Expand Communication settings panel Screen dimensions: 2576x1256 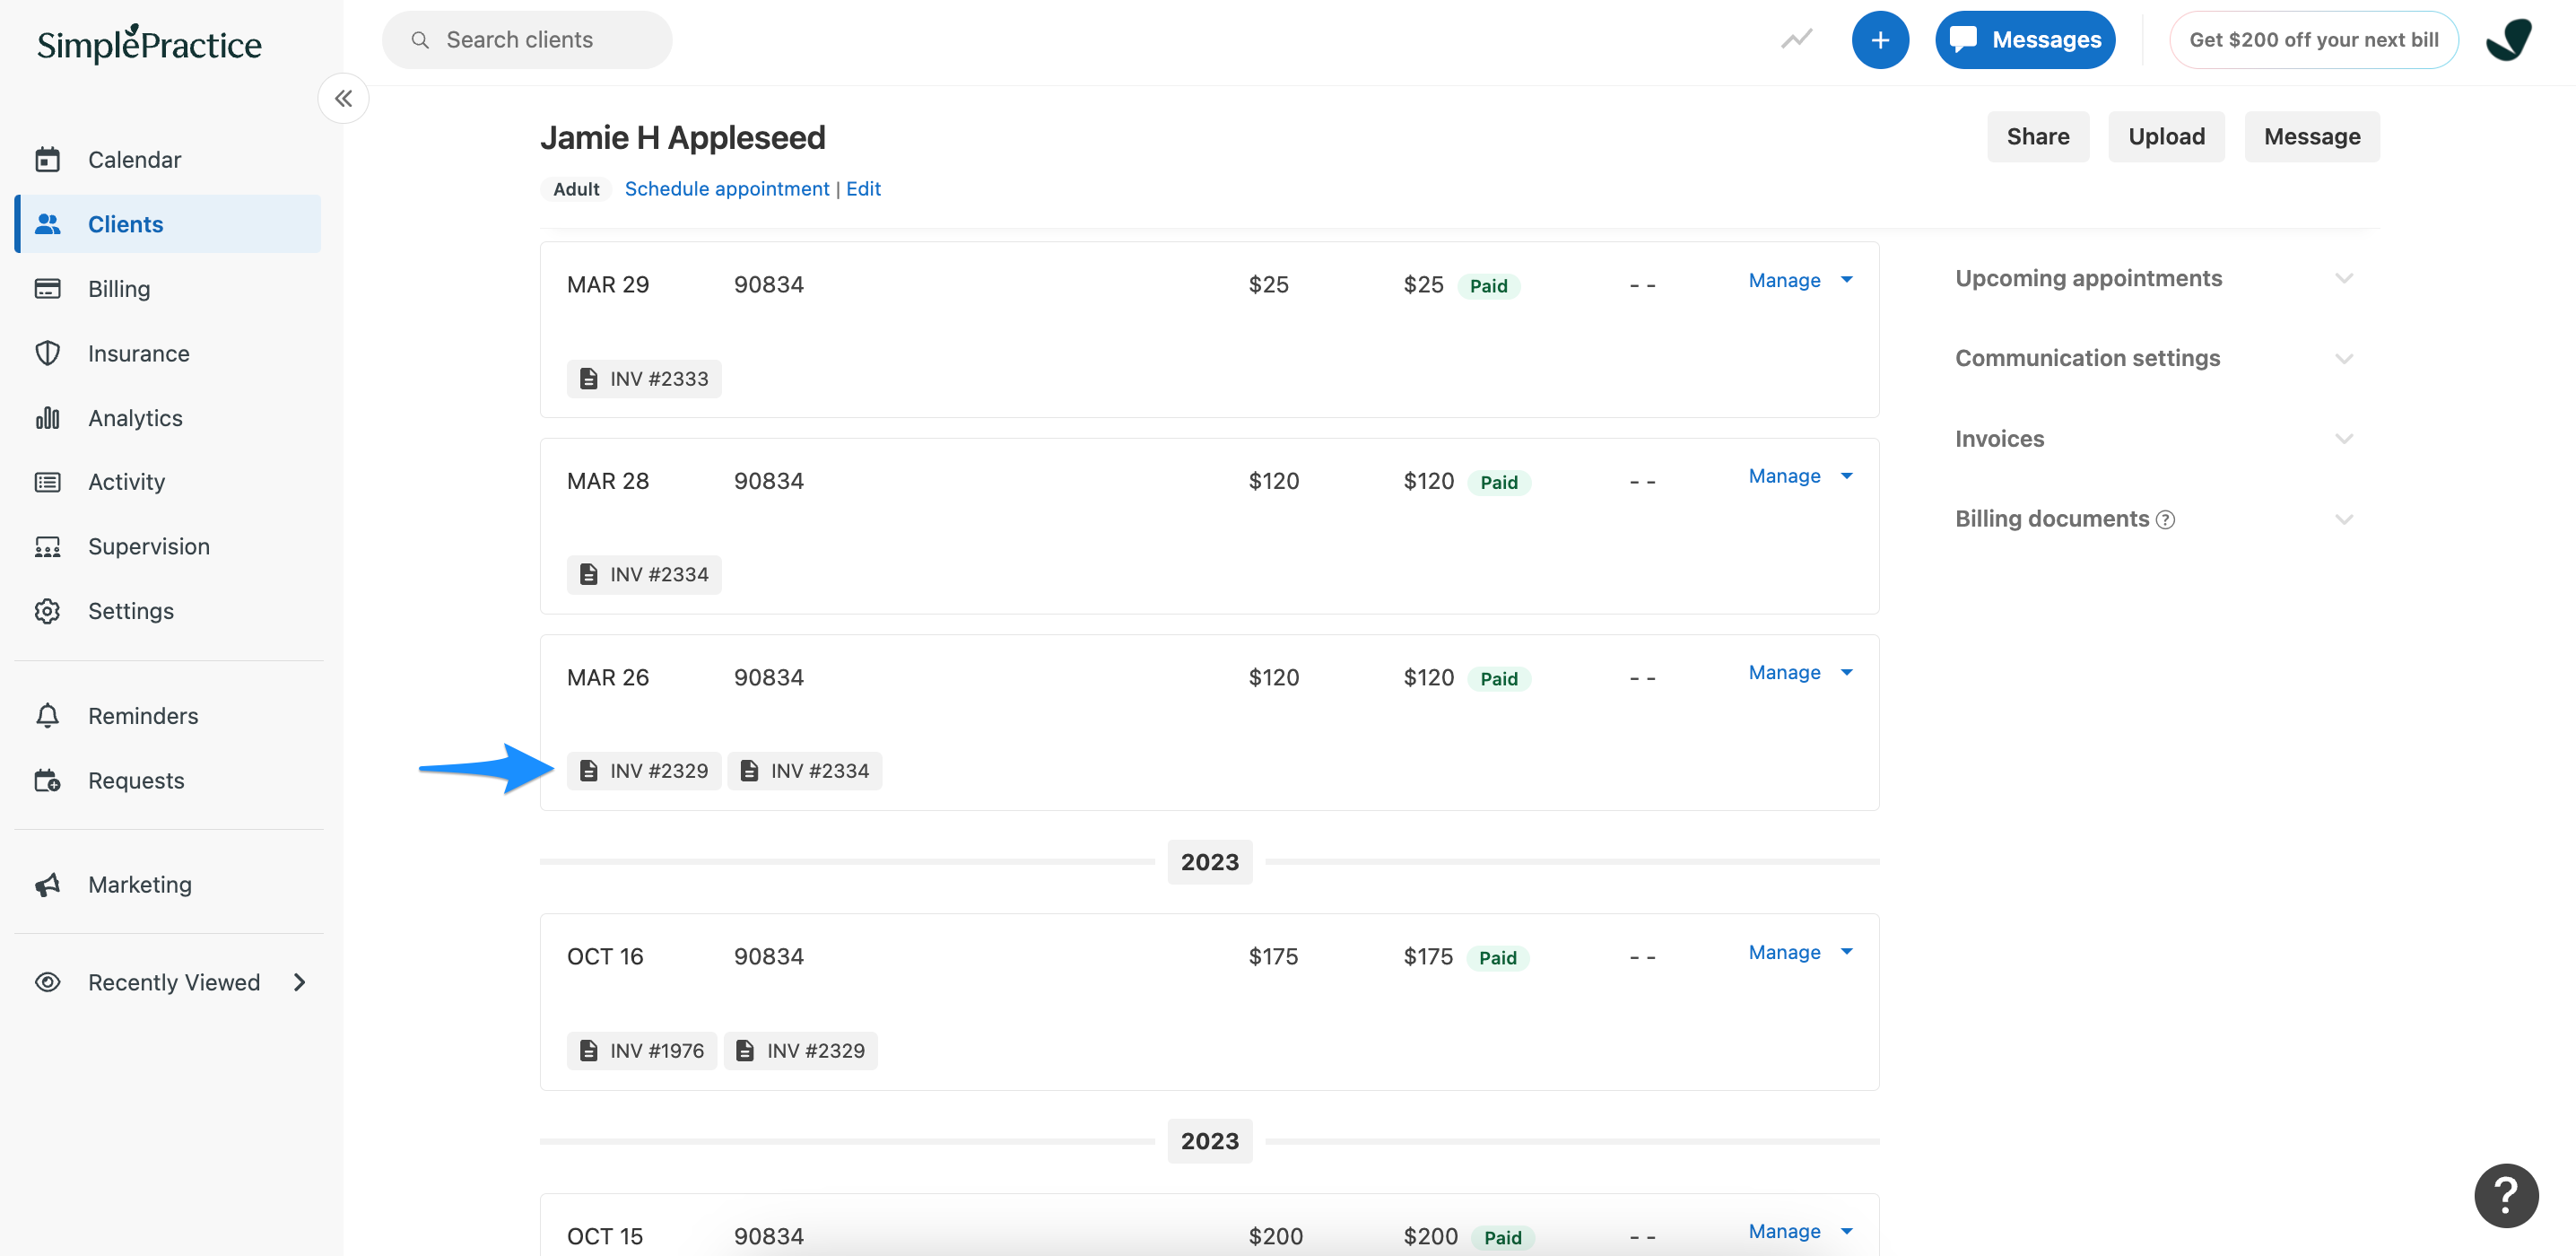point(2345,358)
